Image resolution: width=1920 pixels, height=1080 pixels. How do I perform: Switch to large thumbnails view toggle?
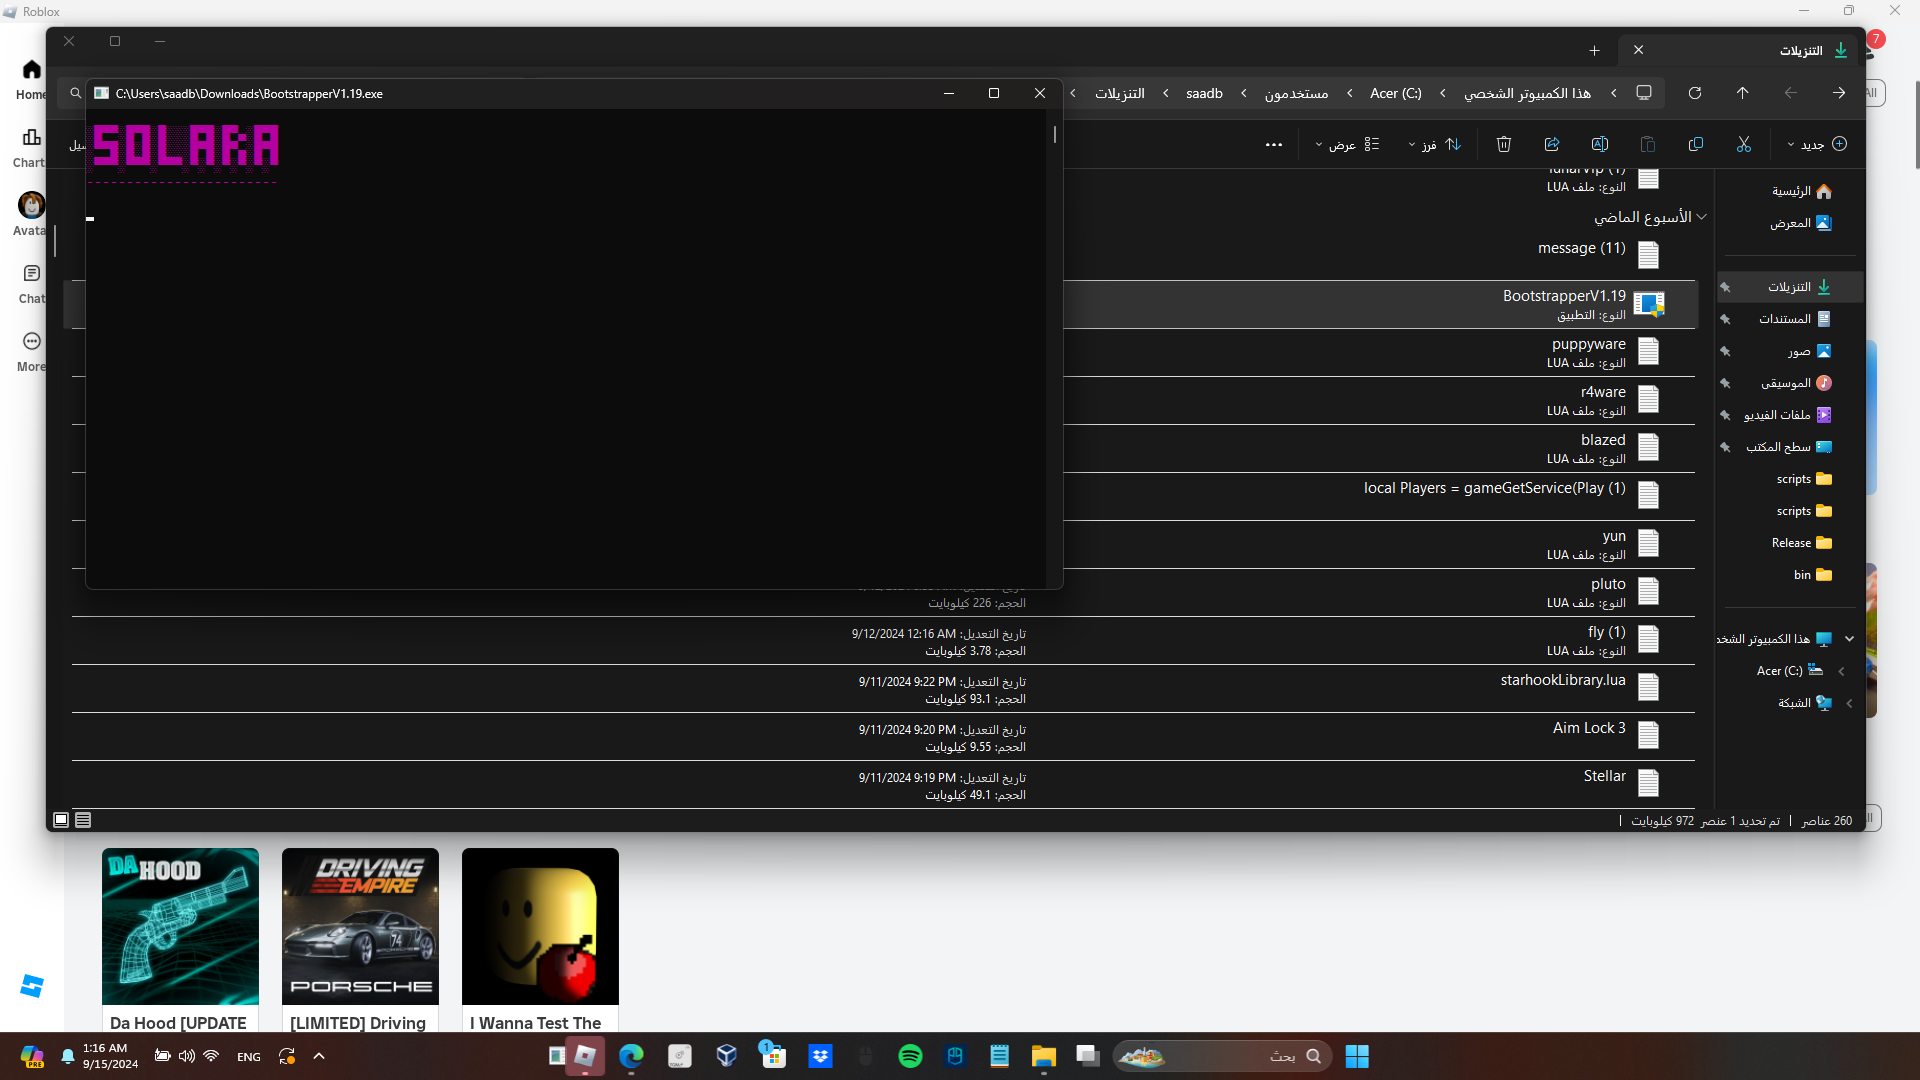pyautogui.click(x=61, y=820)
